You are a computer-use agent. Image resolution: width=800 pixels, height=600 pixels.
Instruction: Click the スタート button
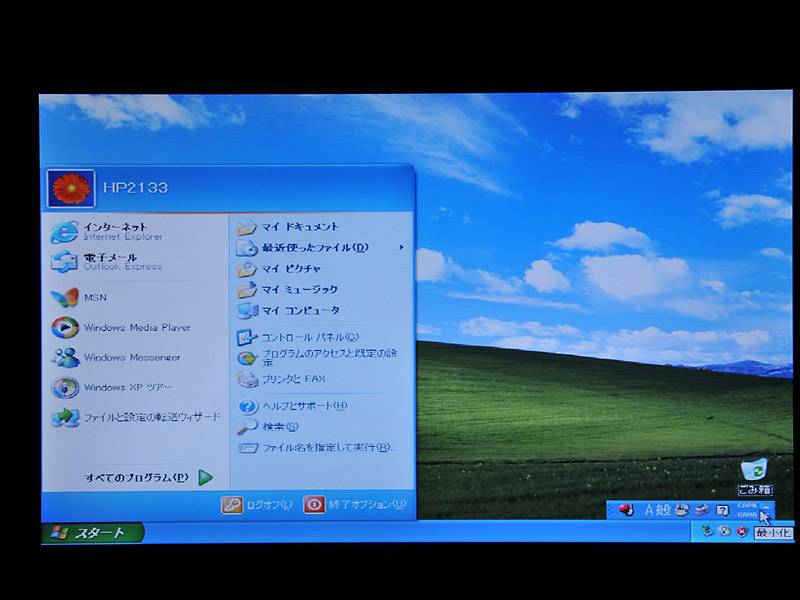click(x=92, y=533)
